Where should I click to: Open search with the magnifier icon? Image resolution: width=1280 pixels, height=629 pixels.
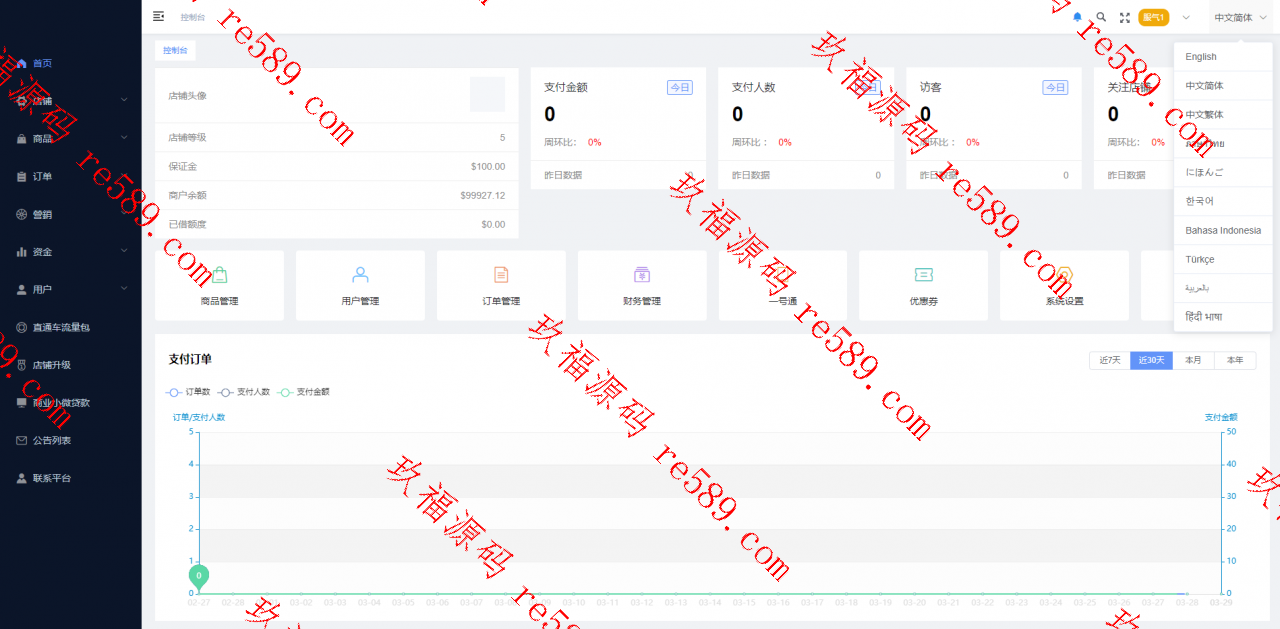click(1101, 17)
